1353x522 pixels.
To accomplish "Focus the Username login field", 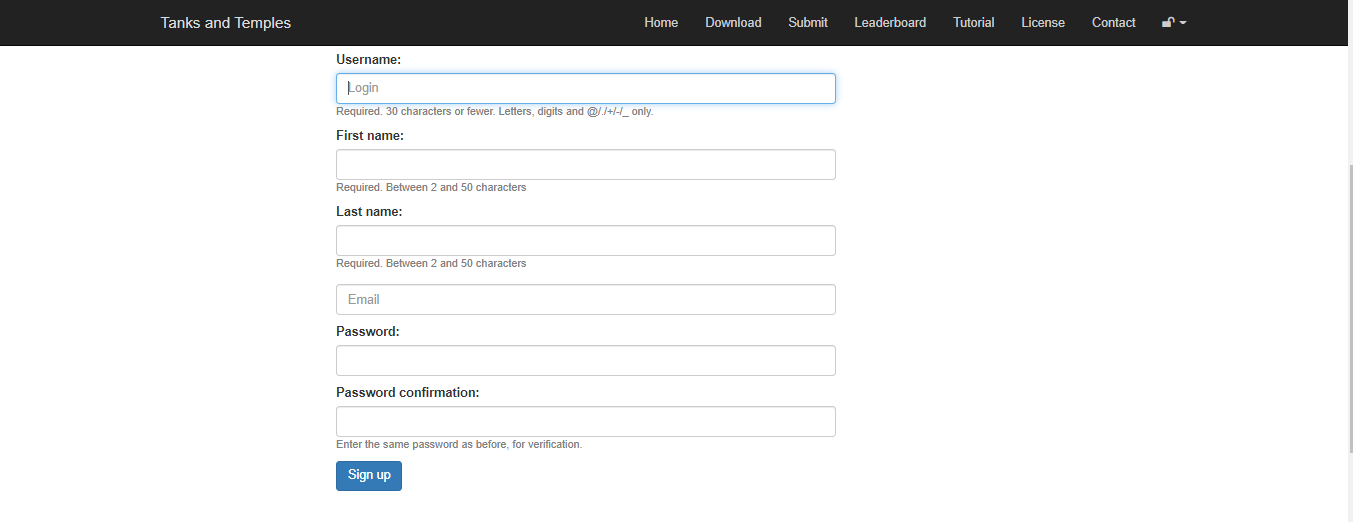I will pos(586,88).
